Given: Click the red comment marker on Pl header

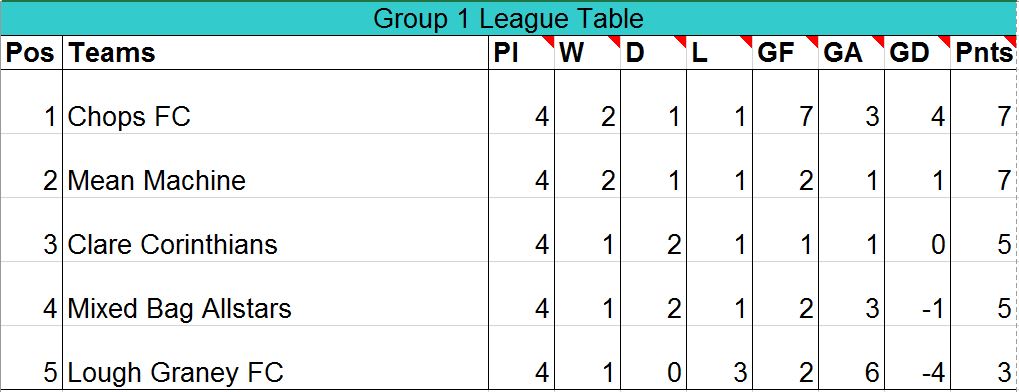Looking at the screenshot, I should (548, 41).
